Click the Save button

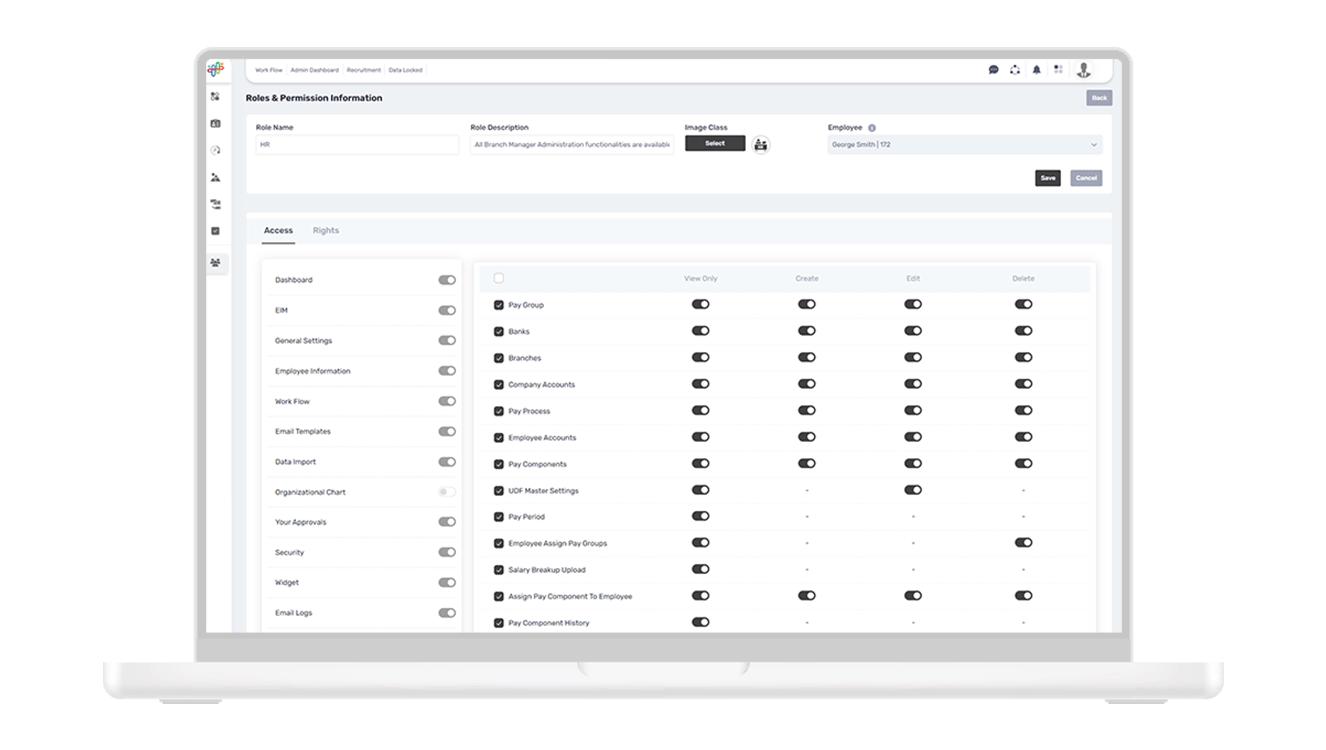point(1047,178)
